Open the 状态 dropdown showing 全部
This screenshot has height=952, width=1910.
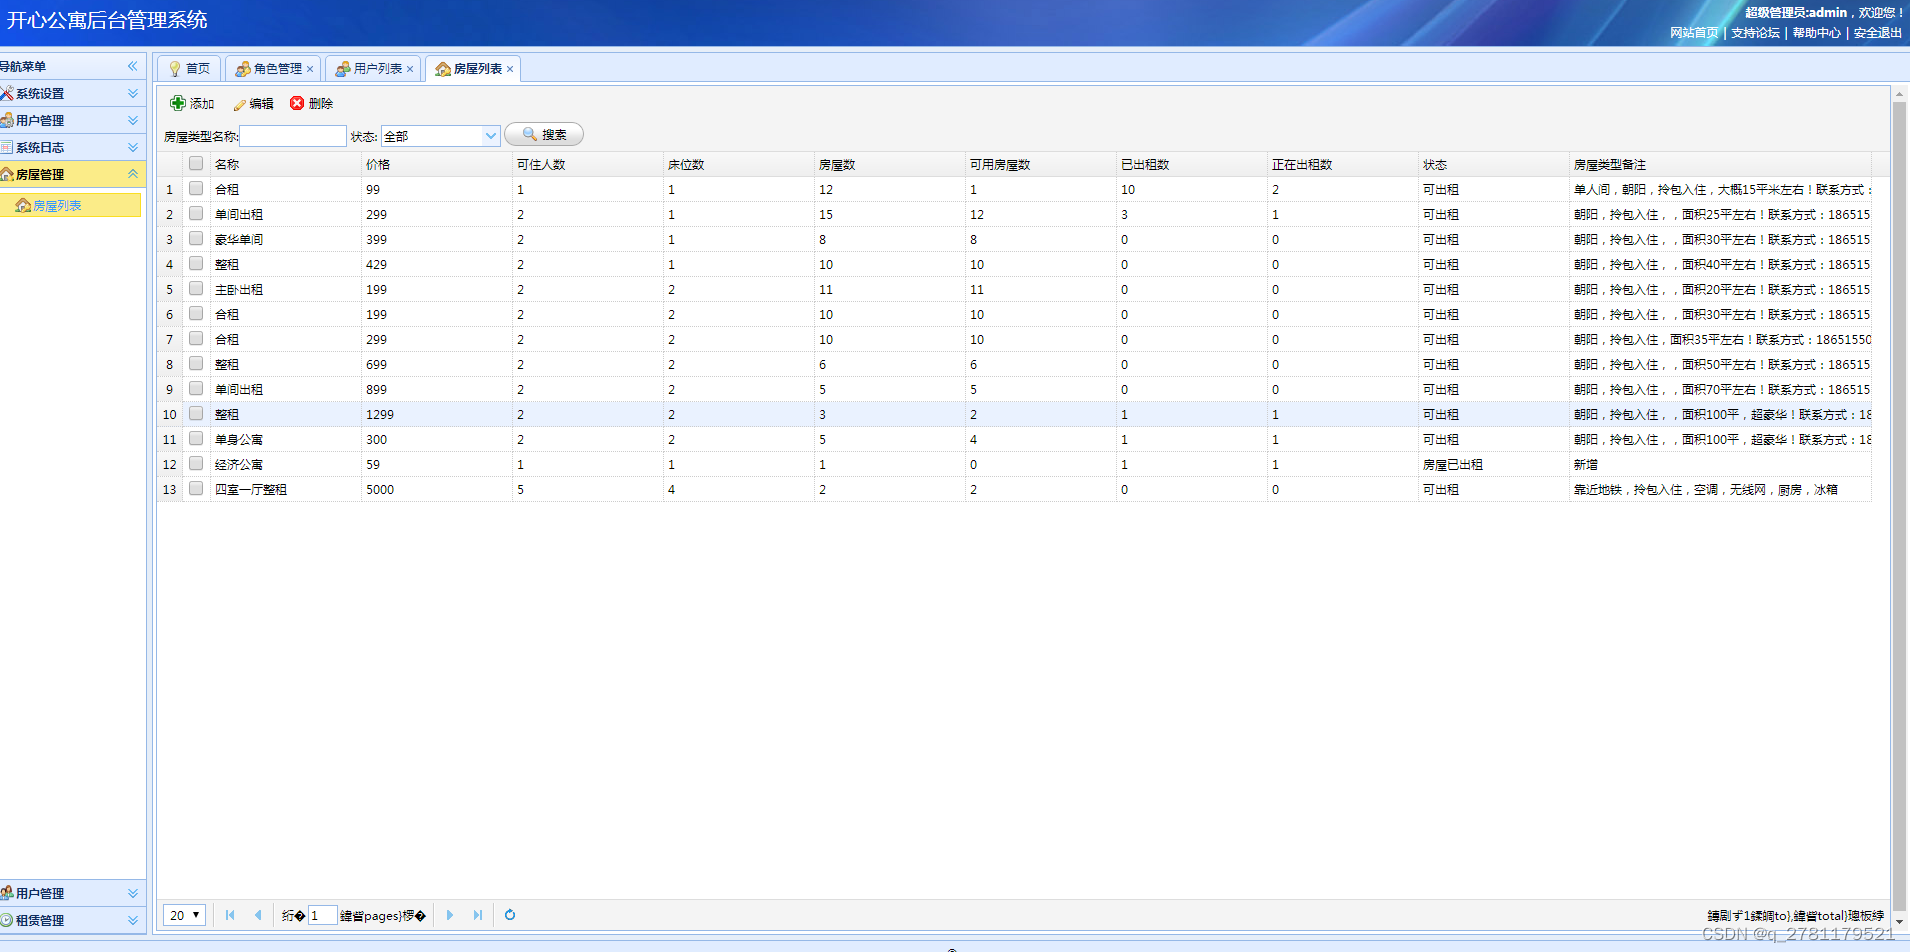point(441,136)
